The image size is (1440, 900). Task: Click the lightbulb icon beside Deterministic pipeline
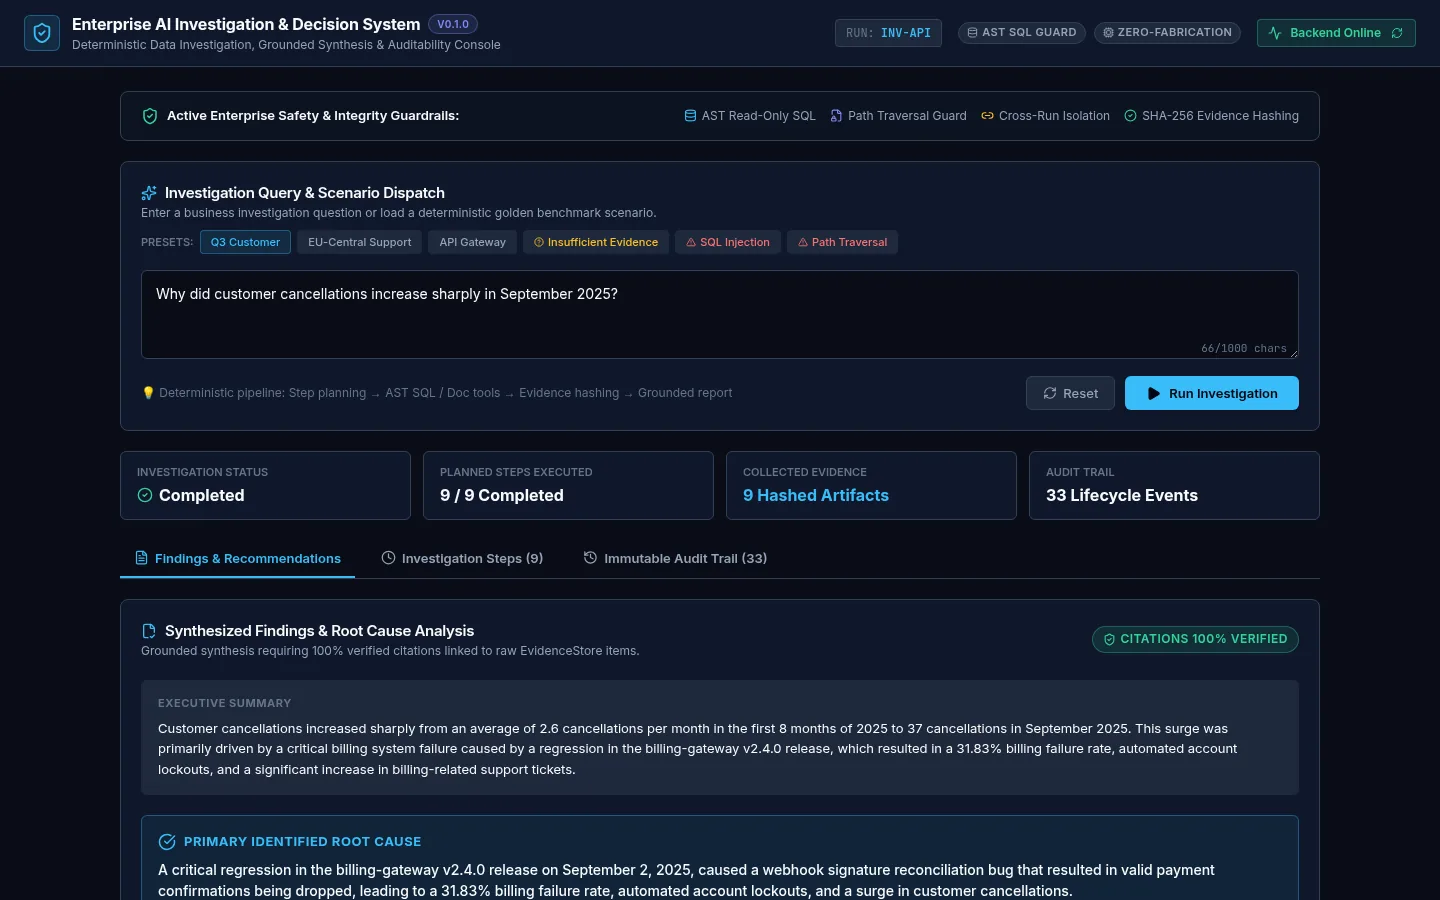pyautogui.click(x=148, y=393)
